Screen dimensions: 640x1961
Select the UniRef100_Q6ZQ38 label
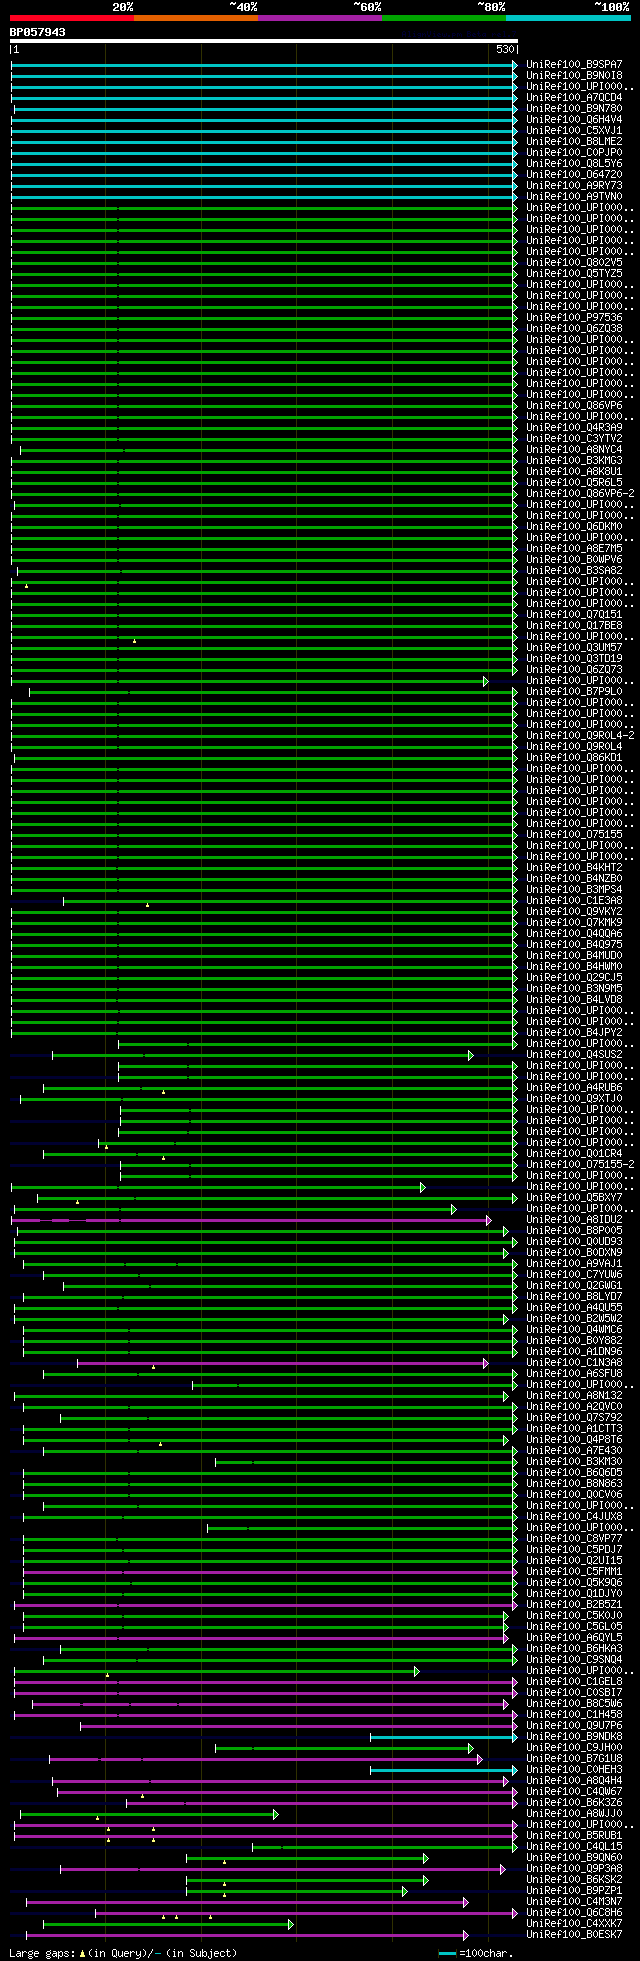[x=574, y=329]
